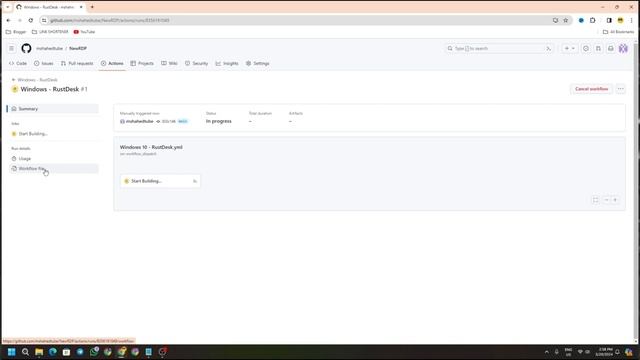Open the Windows Start menu
The height and width of the screenshot is (360, 640).
11,352
